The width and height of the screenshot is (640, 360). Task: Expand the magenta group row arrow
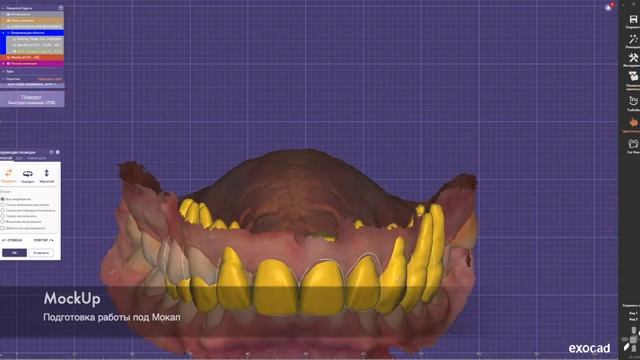[x=4, y=64]
